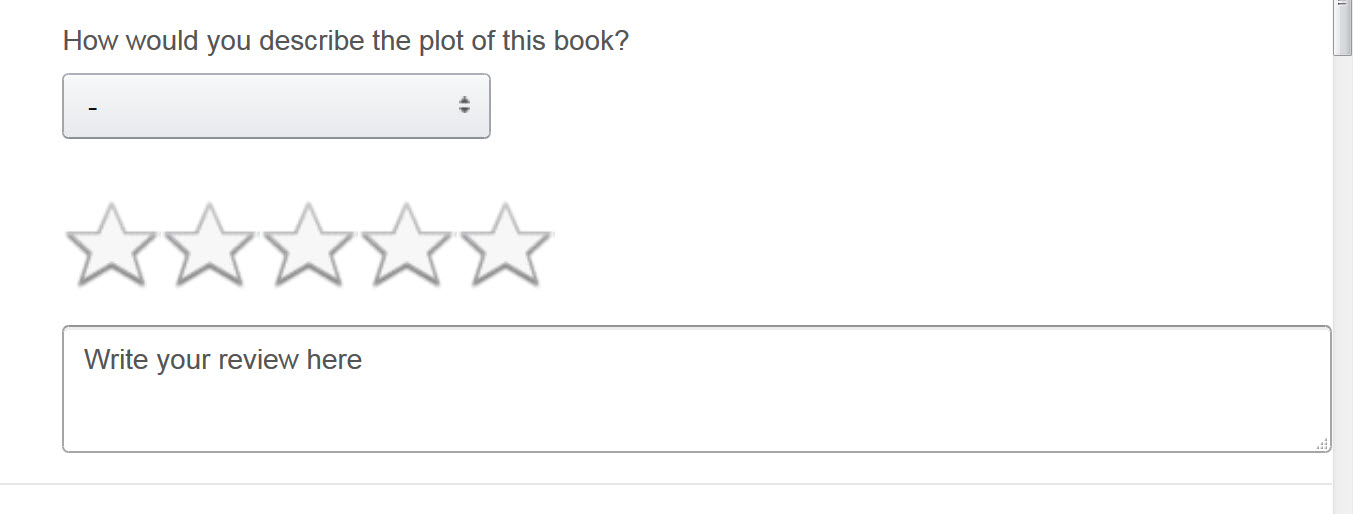
Task: Click the star next to the last star
Action: [x=407, y=245]
